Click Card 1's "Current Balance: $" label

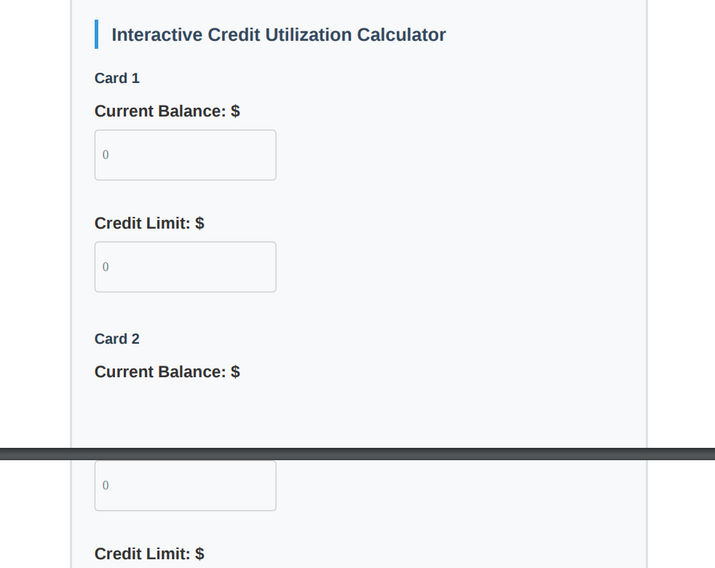167,111
